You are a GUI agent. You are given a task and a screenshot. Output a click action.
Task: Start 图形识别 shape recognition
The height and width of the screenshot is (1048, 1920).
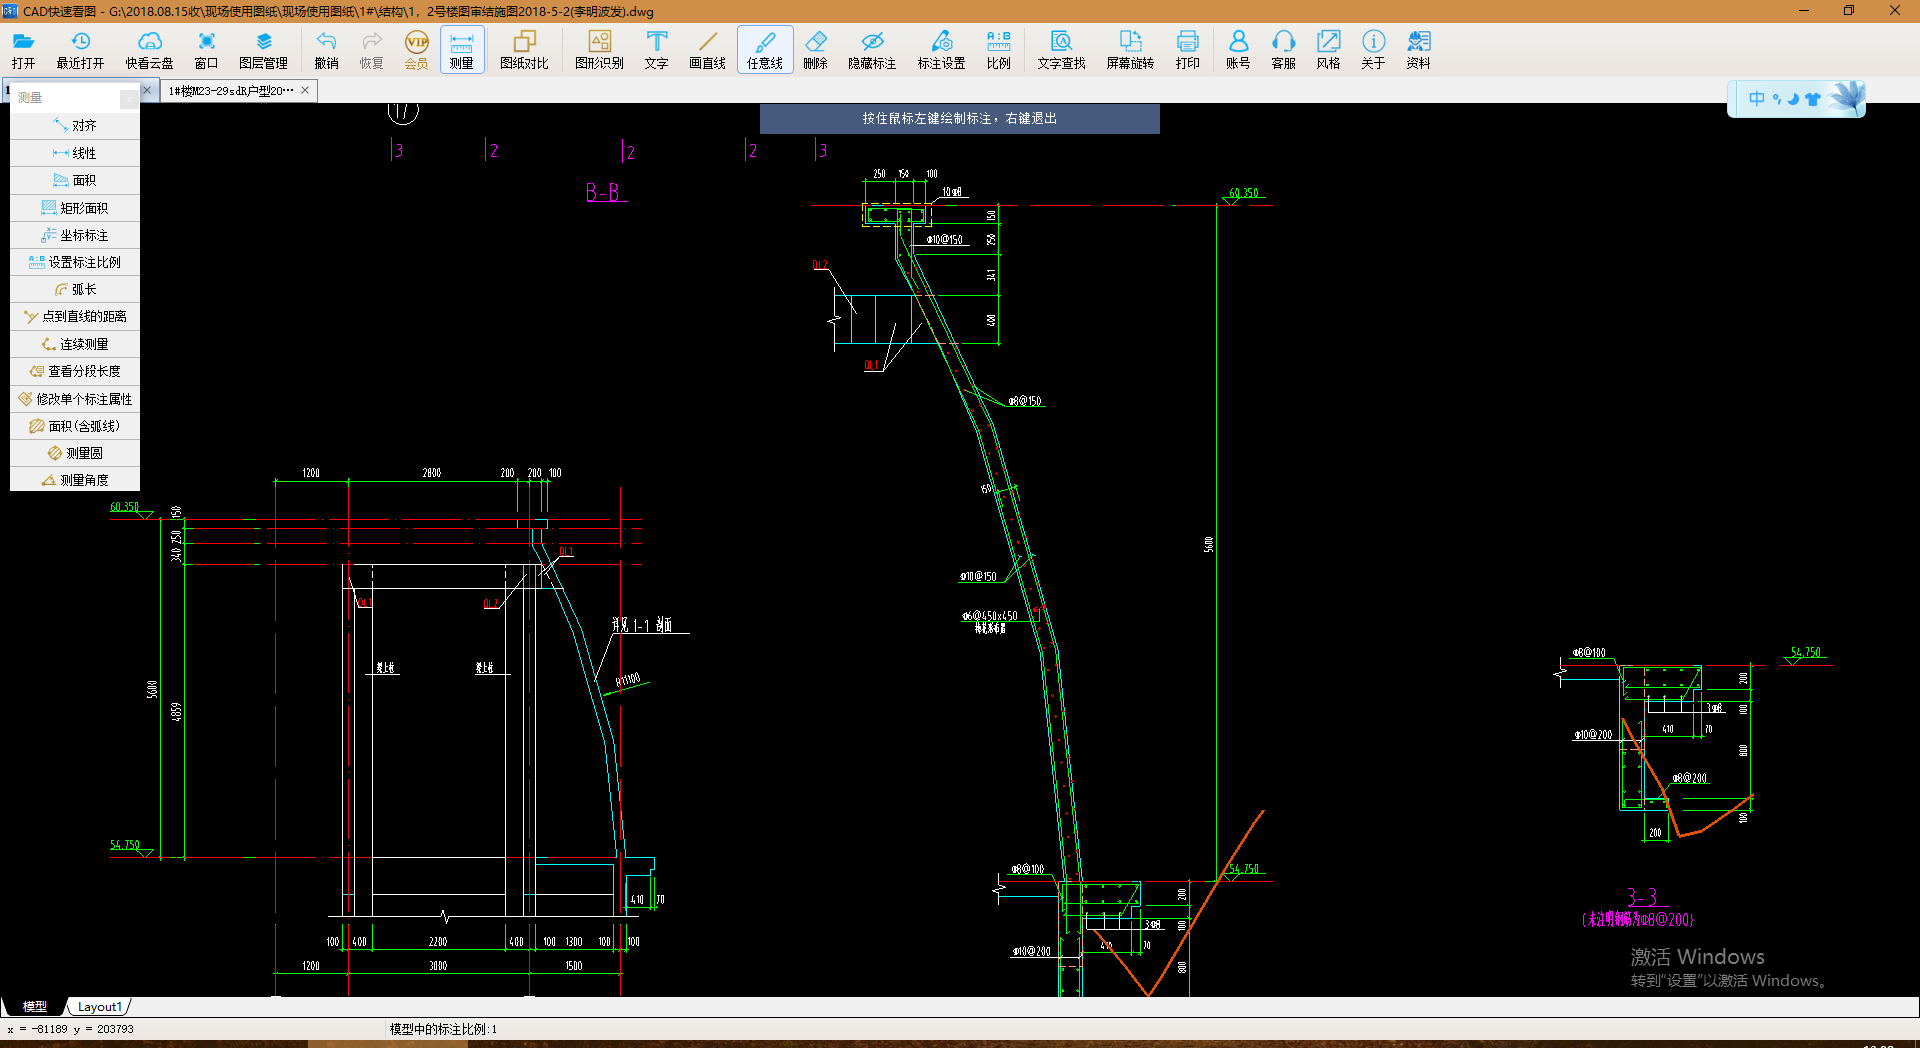599,50
